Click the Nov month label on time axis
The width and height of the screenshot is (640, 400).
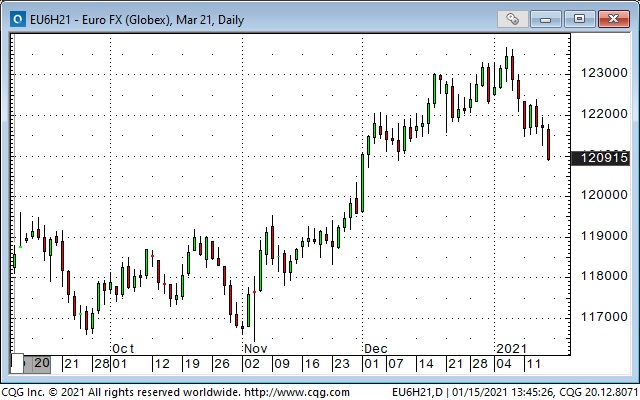point(256,349)
